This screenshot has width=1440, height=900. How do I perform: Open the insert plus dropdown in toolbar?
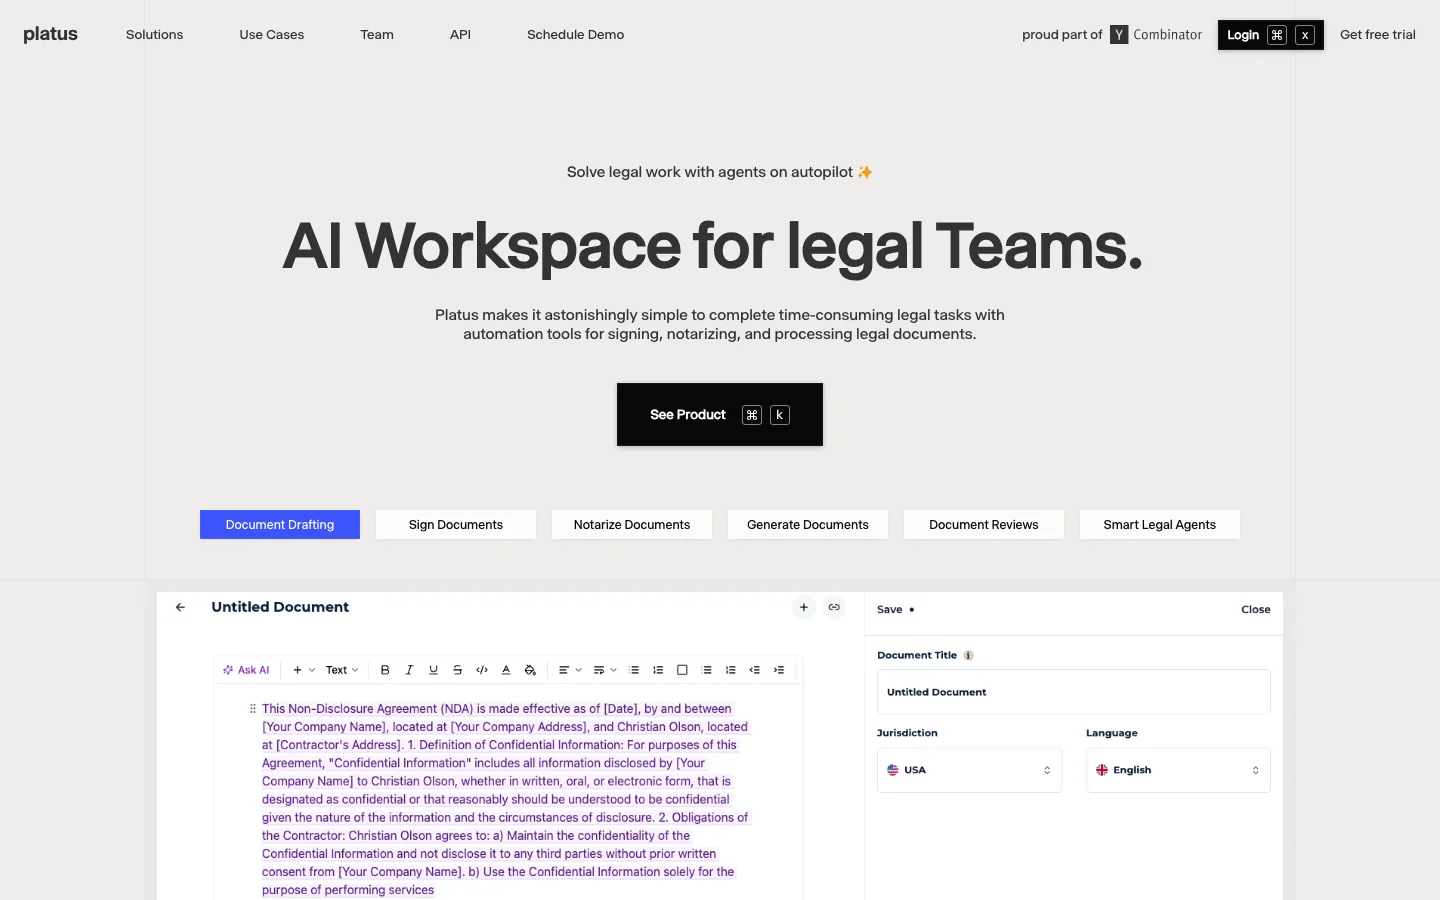click(x=303, y=670)
